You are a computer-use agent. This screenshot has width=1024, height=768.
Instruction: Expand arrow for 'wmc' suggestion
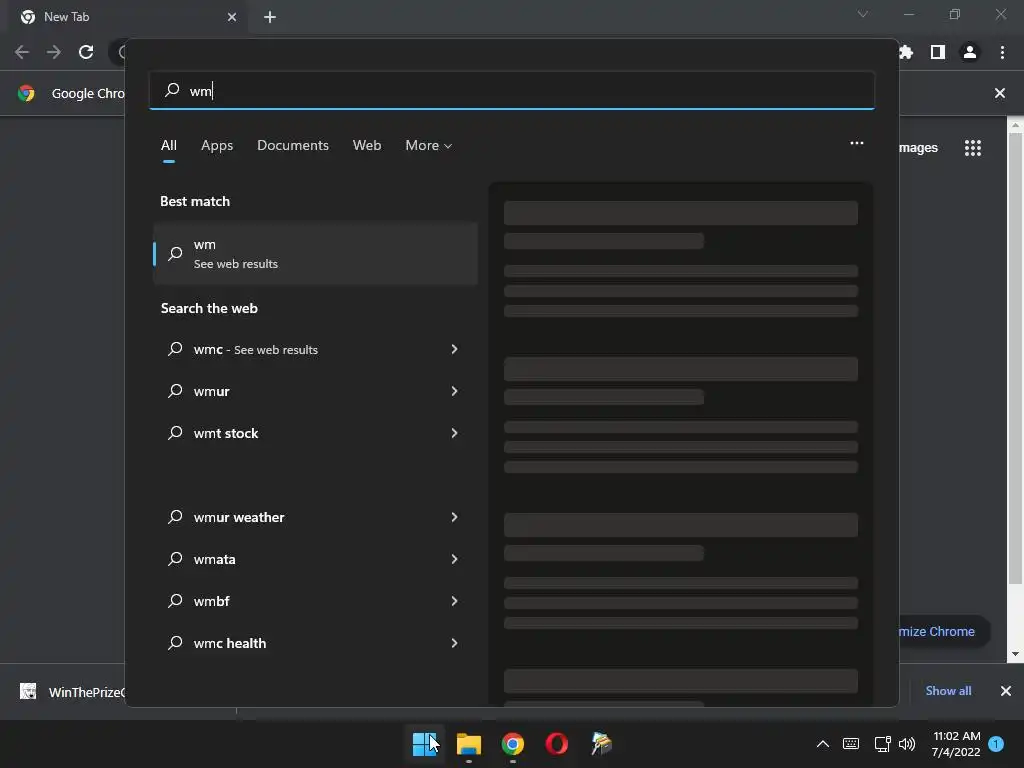[455, 349]
